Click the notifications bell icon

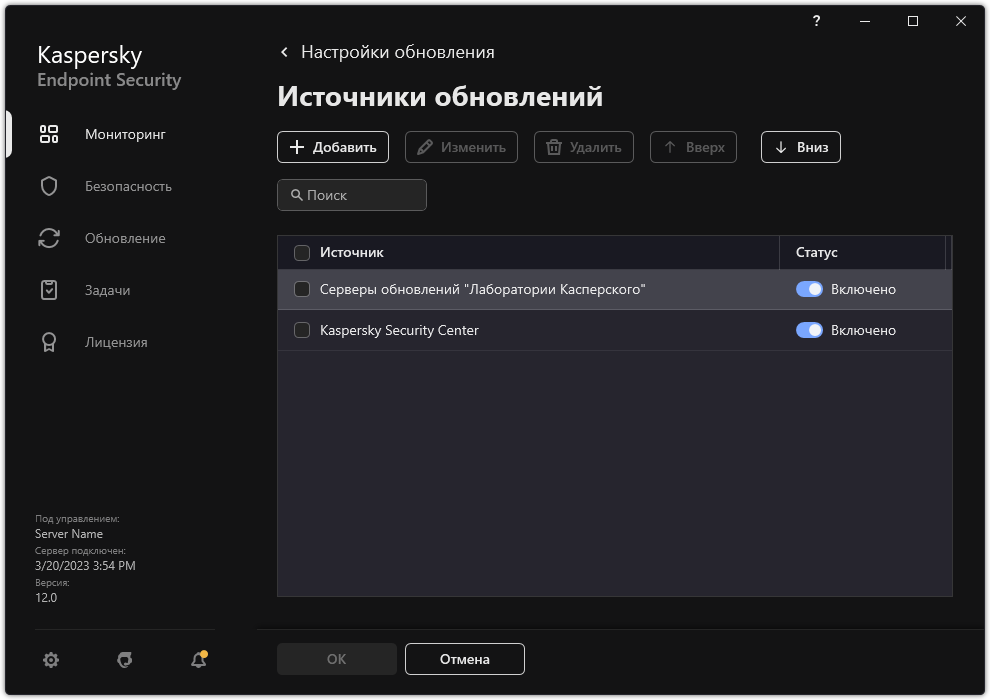(197, 661)
